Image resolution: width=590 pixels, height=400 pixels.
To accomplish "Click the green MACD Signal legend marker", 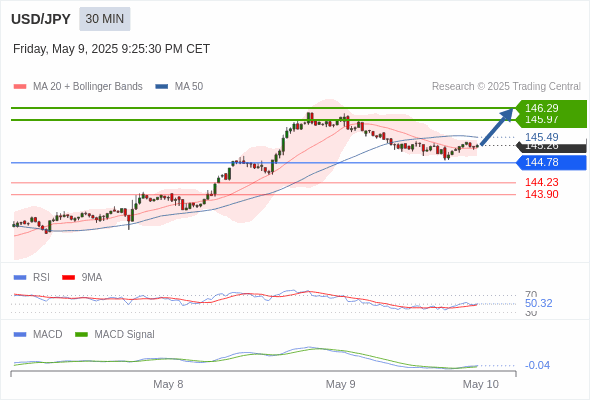I will pyautogui.click(x=81, y=334).
